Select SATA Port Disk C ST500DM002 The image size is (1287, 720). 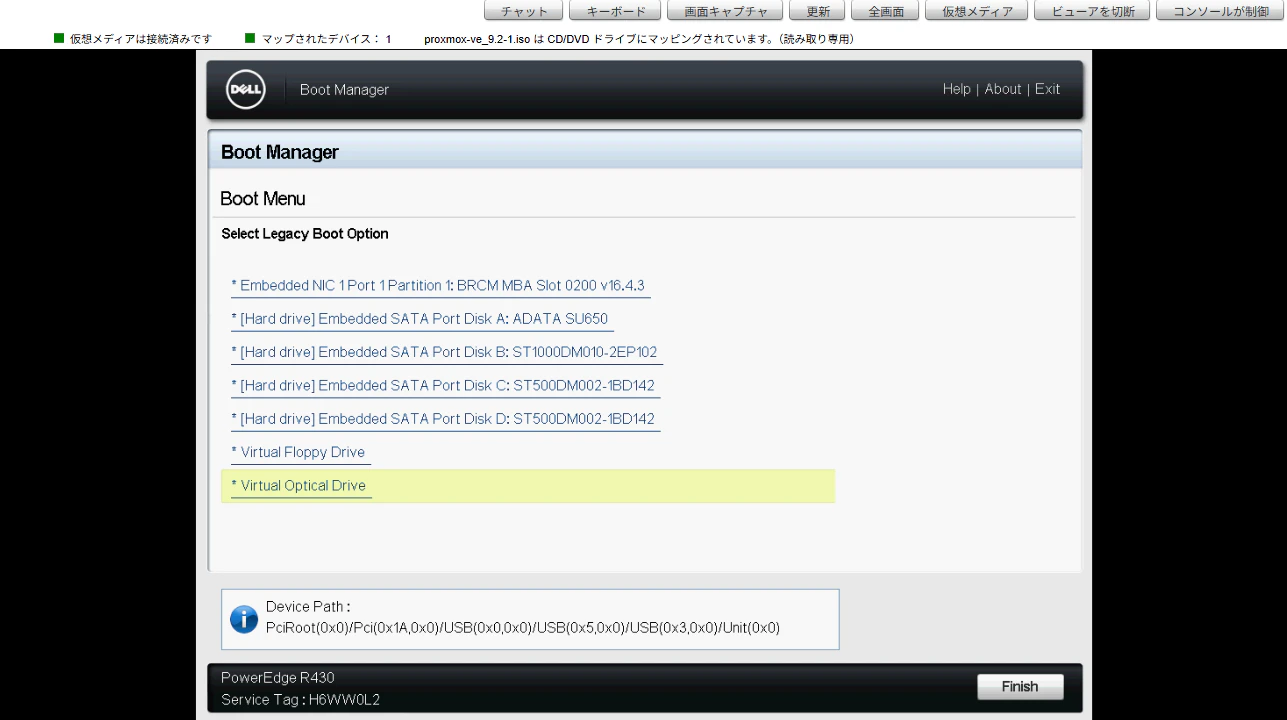[445, 385]
